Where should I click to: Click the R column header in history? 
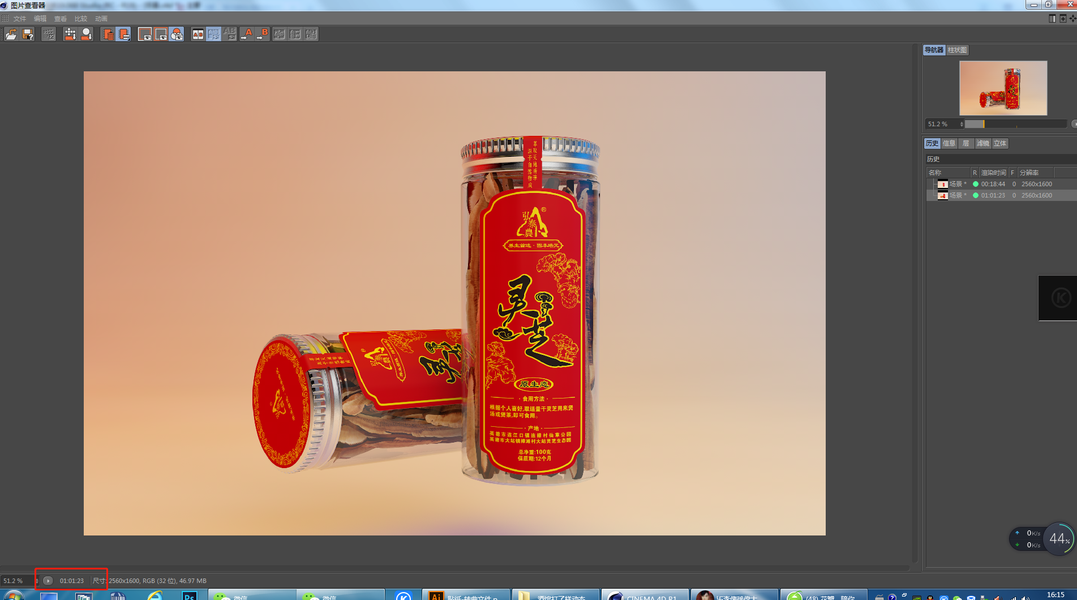coord(975,173)
